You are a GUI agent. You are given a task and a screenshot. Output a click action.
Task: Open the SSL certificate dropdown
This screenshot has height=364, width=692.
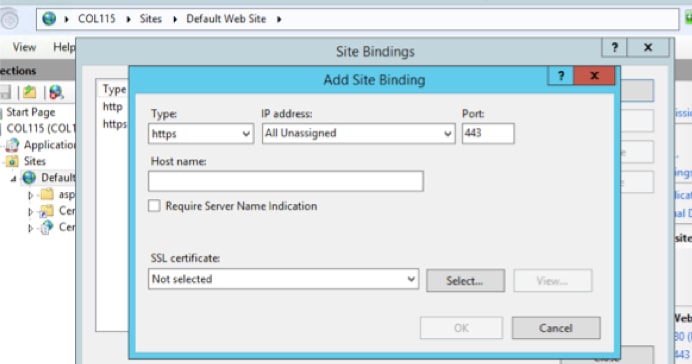click(283, 279)
